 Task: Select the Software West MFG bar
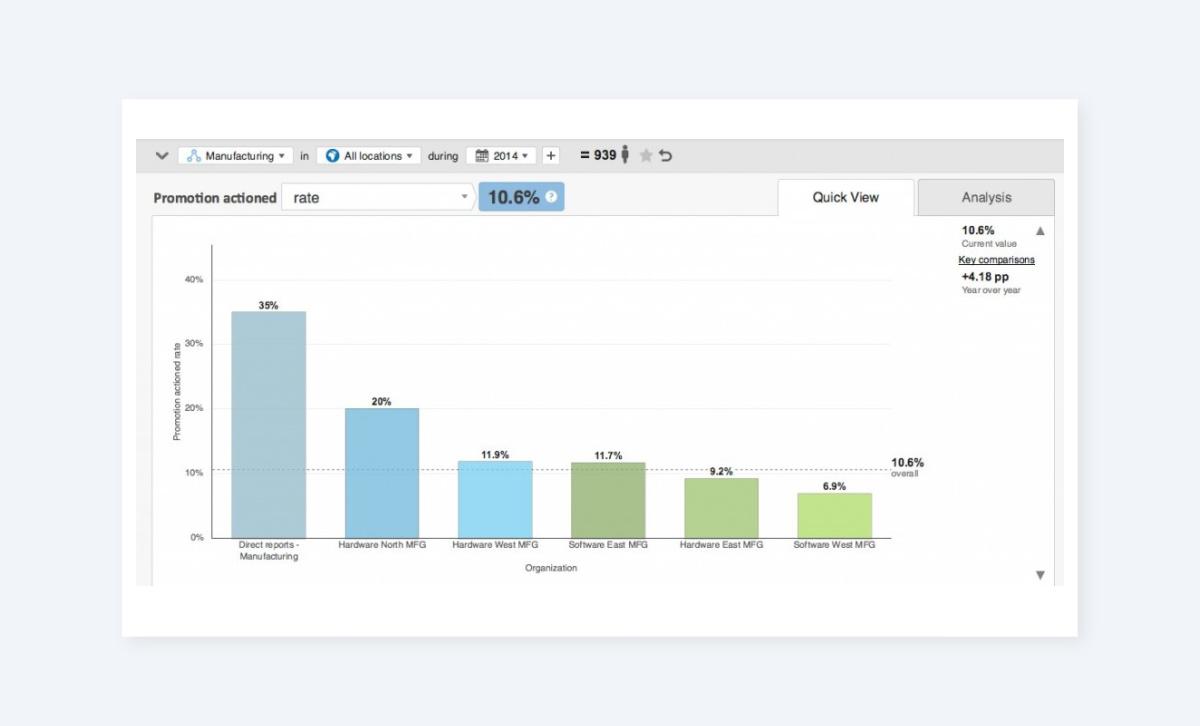(834, 516)
